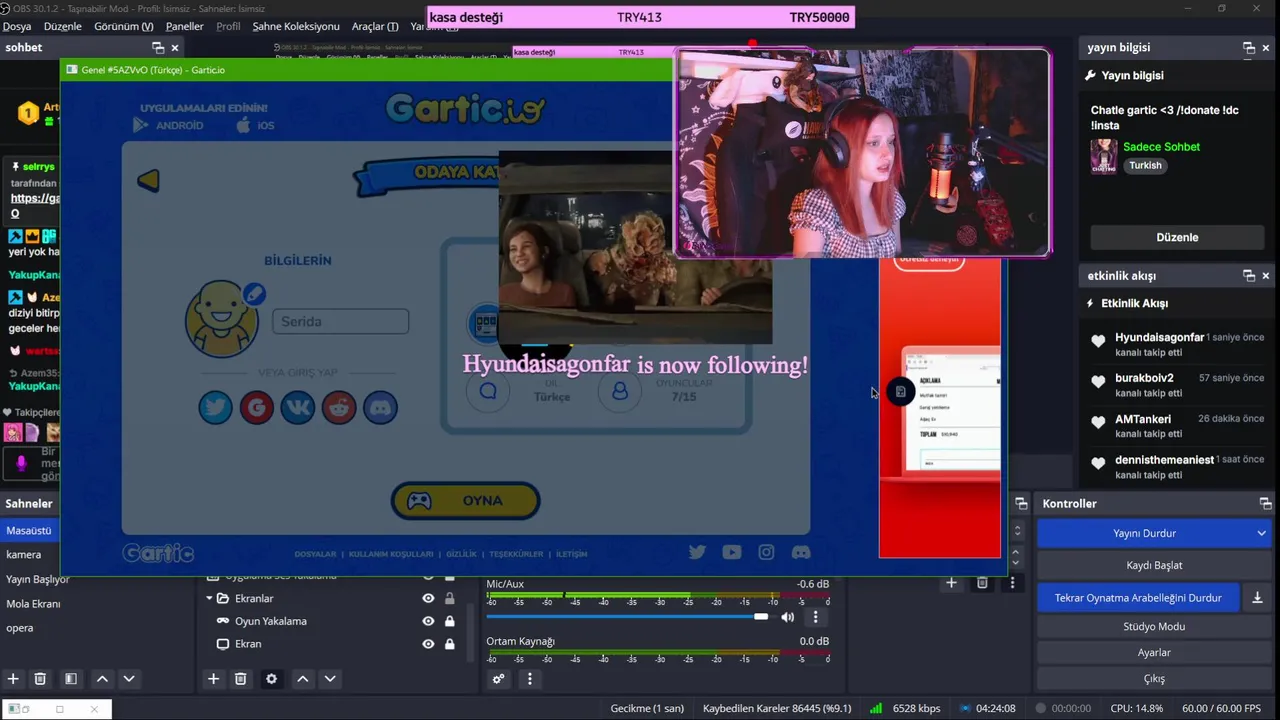The height and width of the screenshot is (720, 1280).
Task: Open scene filters icon in Sahneler toolbar
Action: [71, 679]
